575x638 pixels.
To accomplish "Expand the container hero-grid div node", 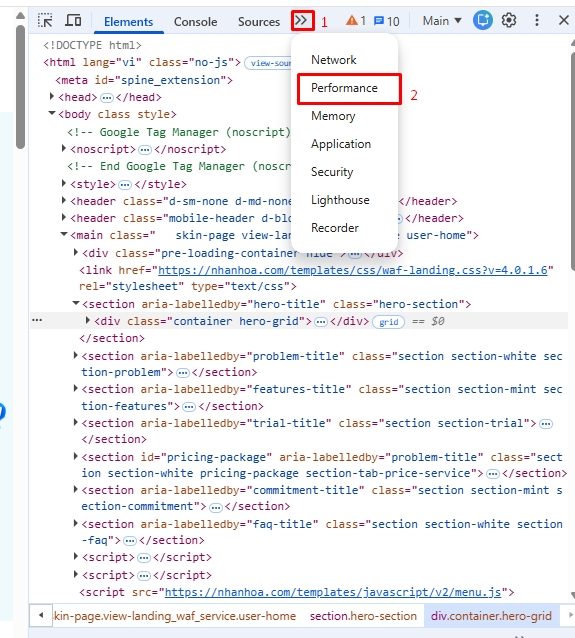I will [87, 320].
